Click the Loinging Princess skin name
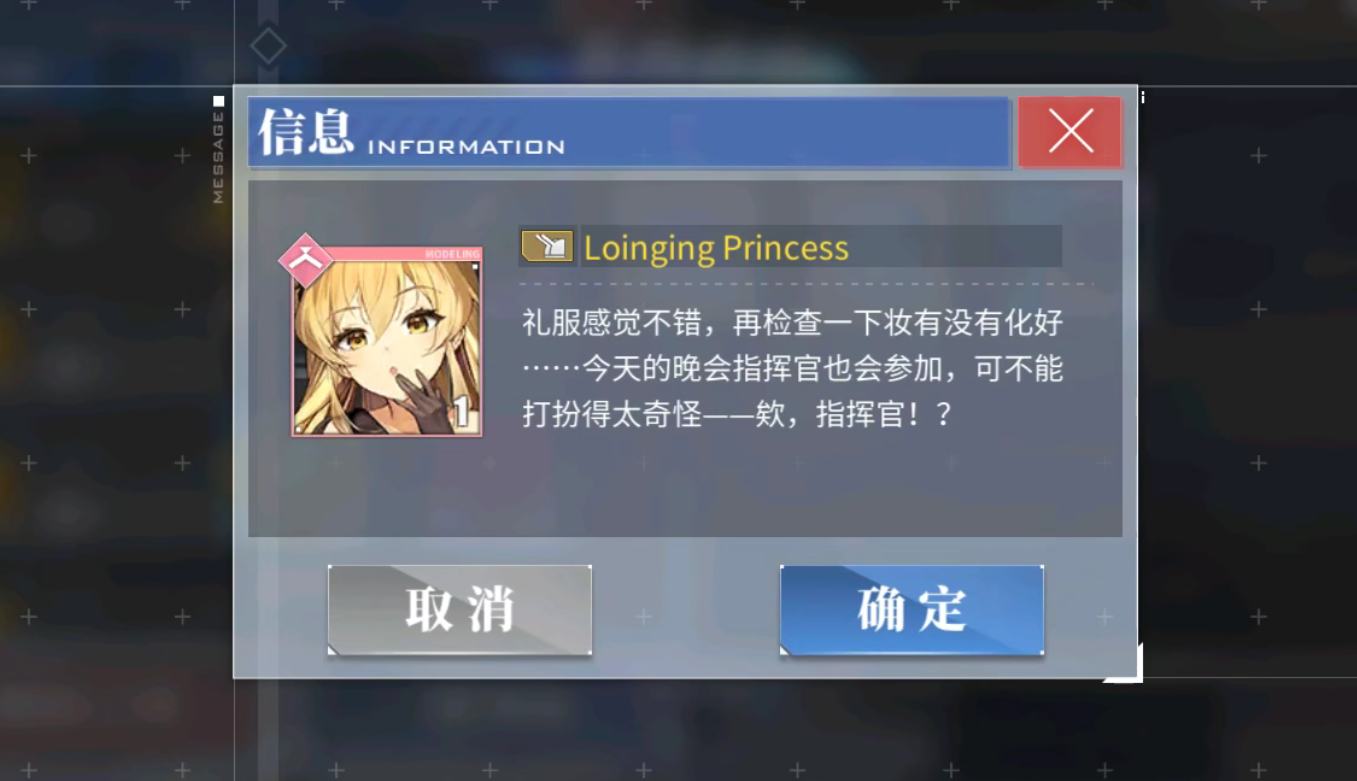The width and height of the screenshot is (1357, 781). tap(716, 248)
